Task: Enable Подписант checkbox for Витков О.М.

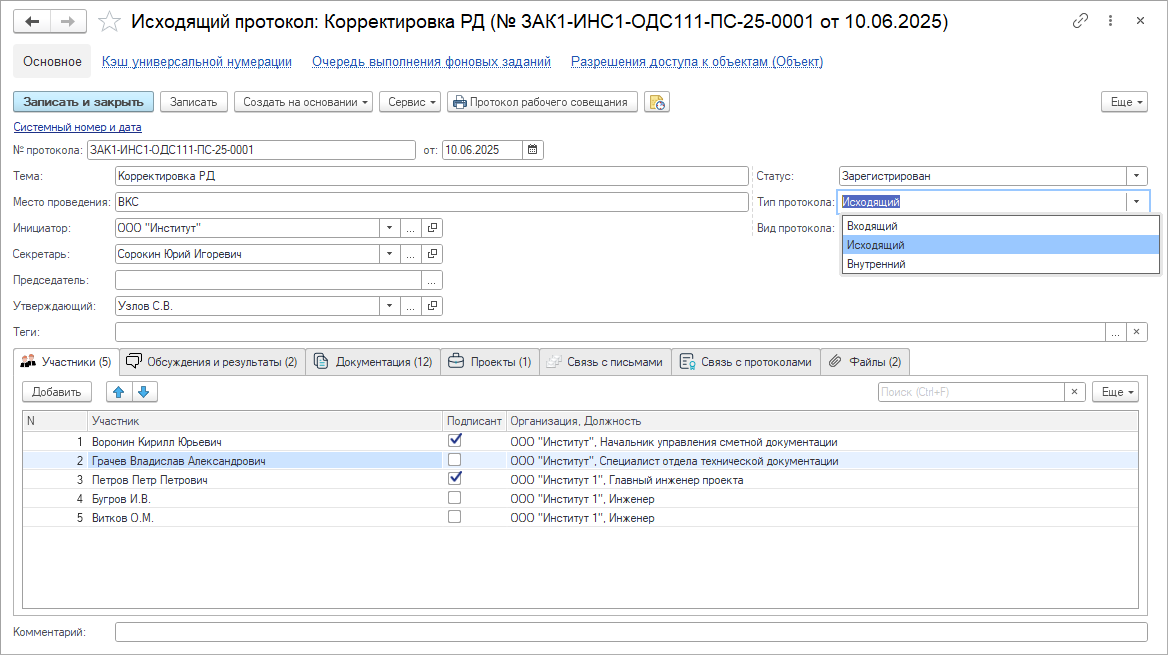Action: pyautogui.click(x=455, y=517)
